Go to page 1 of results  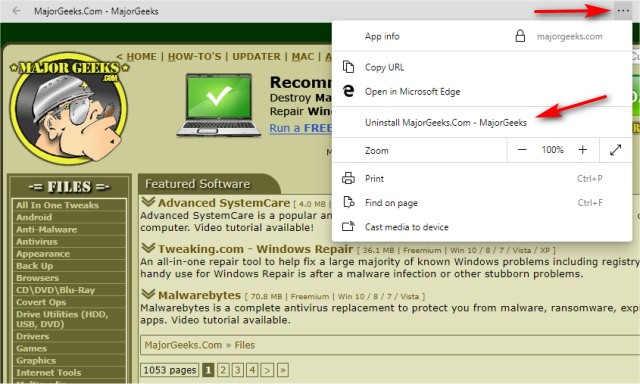pos(208,370)
